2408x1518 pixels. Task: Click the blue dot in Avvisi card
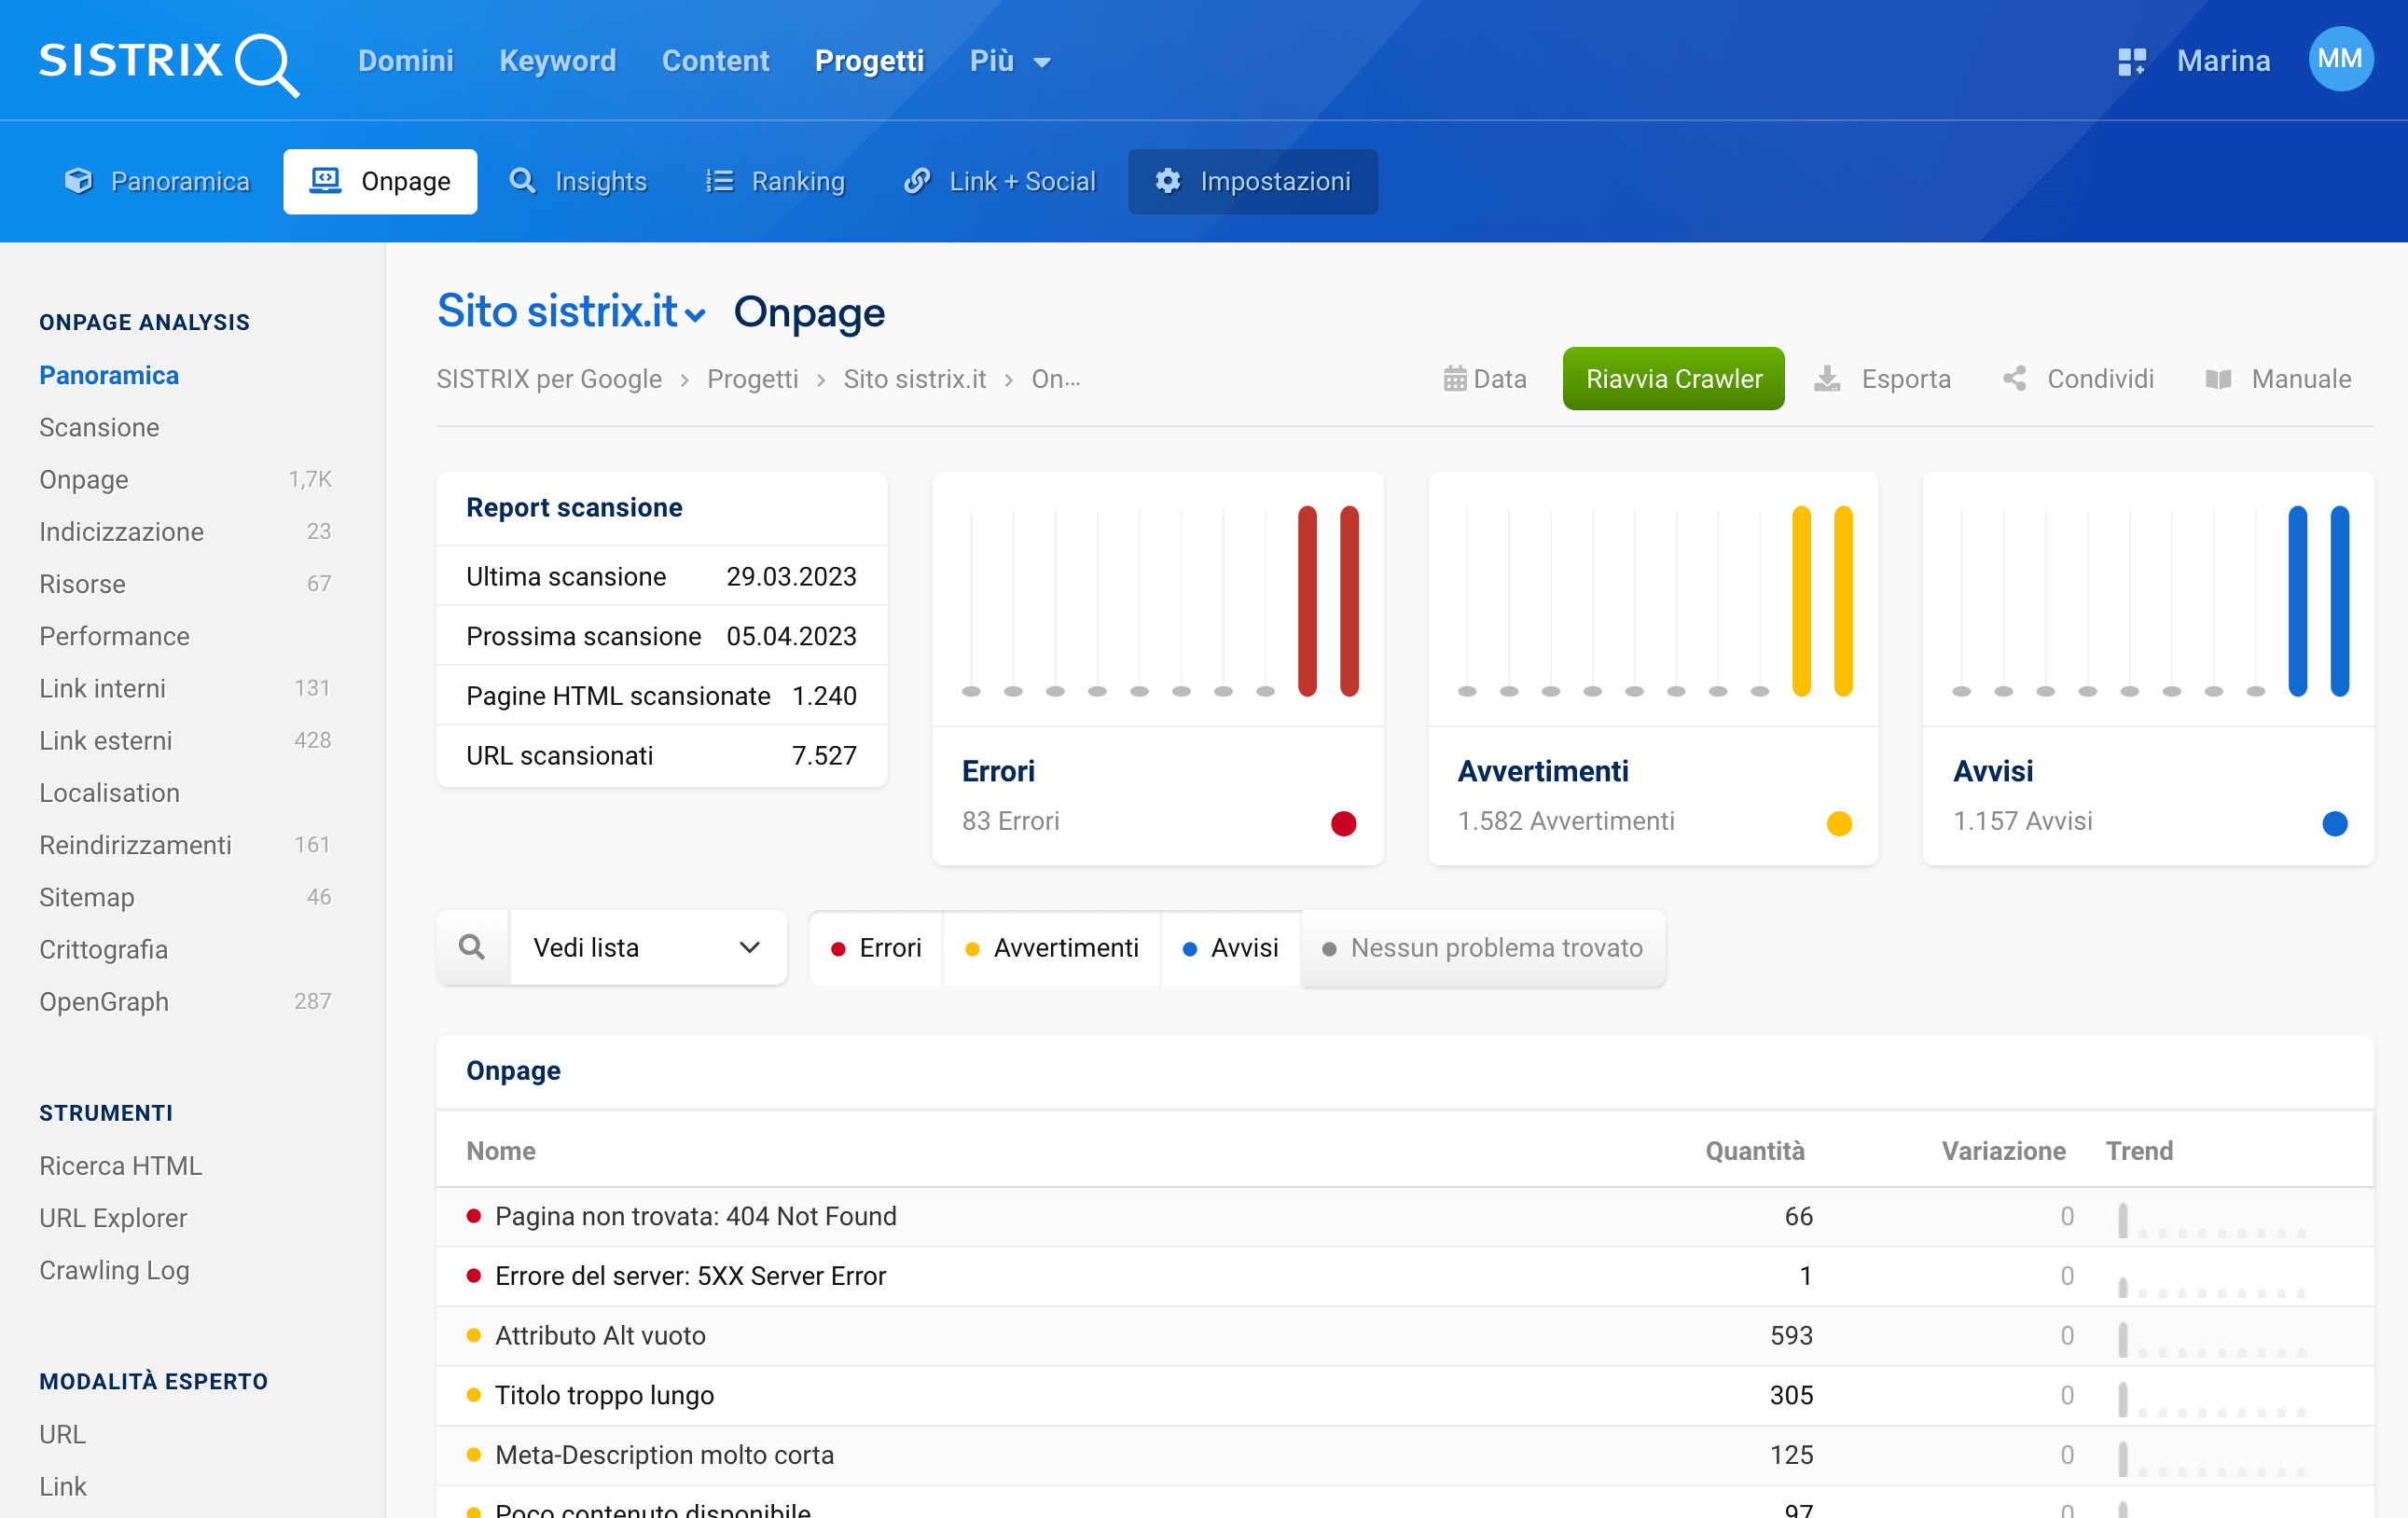click(x=2334, y=823)
